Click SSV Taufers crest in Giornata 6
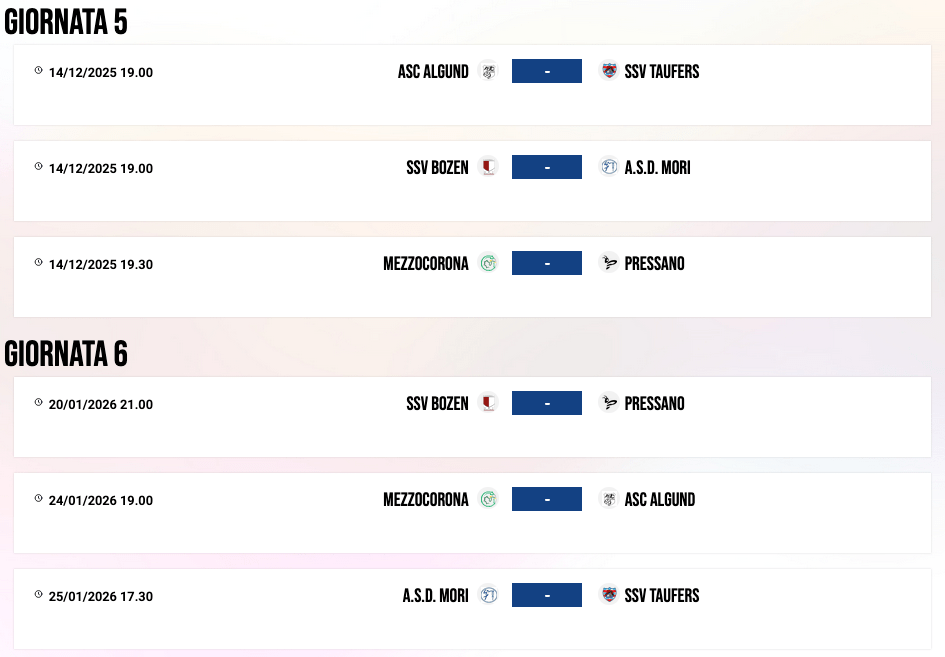The height and width of the screenshot is (657, 945). coord(608,595)
